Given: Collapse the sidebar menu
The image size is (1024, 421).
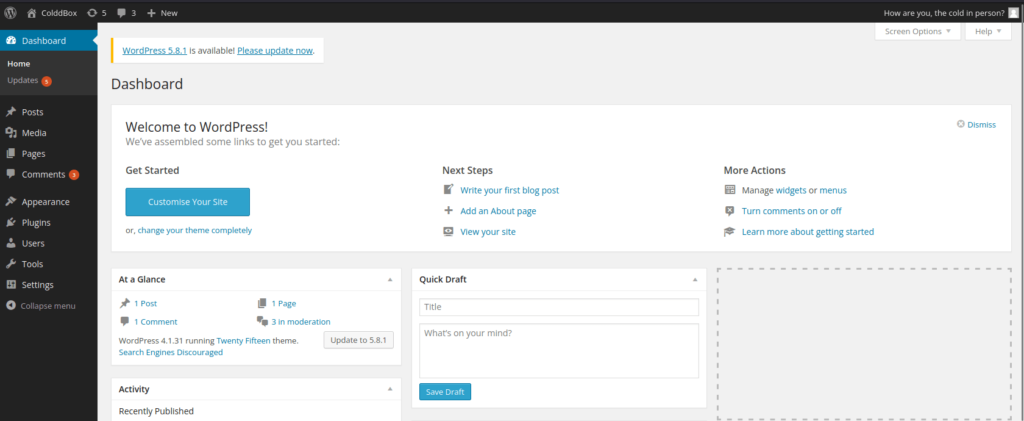Looking at the screenshot, I should 41,306.
